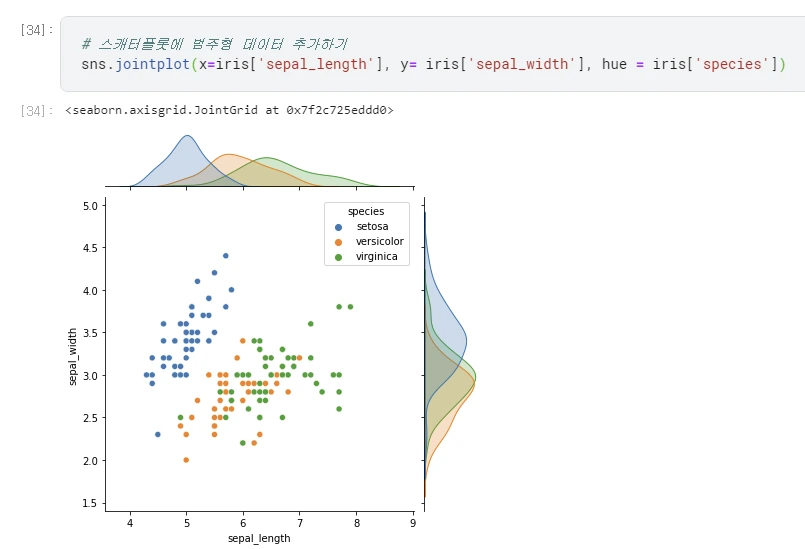This screenshot has width=805, height=549.
Task: Click the 'jointplot' function name in code
Action: click(x=152, y=64)
